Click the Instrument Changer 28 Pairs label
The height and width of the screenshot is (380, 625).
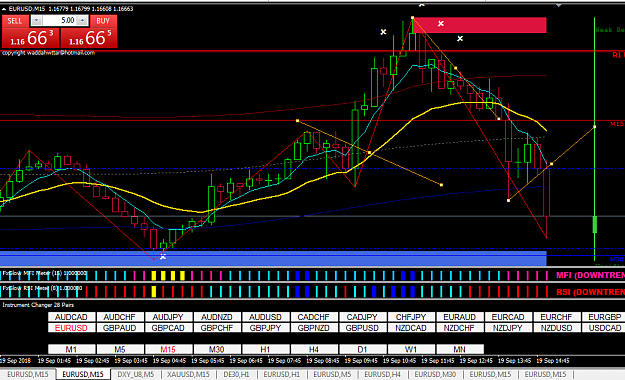pos(38,305)
